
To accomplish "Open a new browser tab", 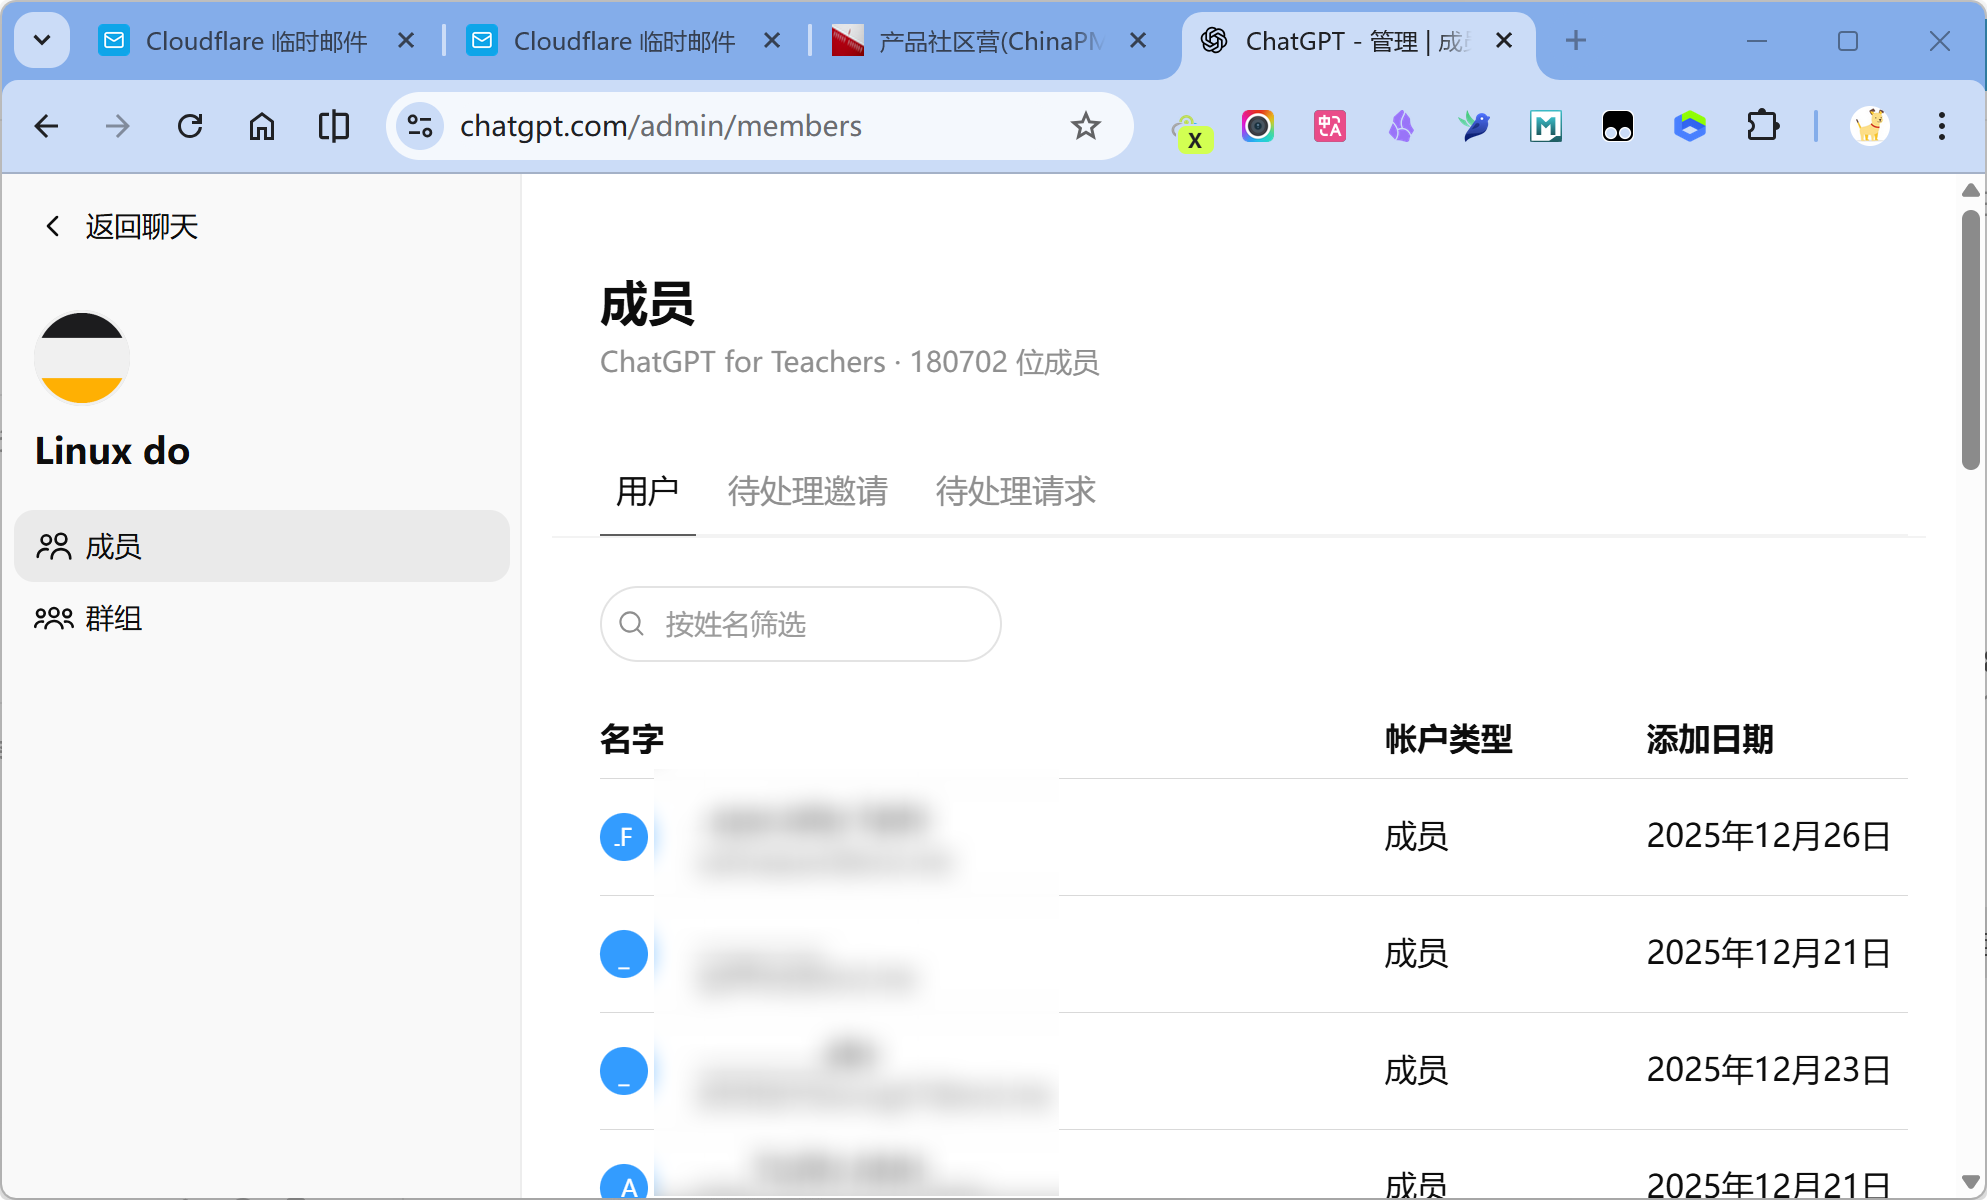I will [1576, 41].
